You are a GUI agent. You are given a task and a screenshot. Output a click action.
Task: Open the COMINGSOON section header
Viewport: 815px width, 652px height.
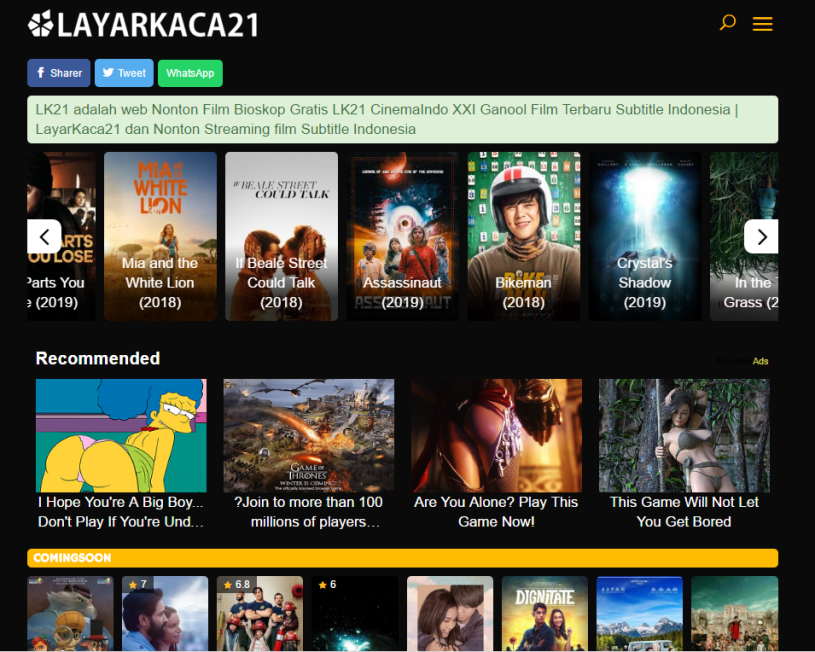coord(72,557)
